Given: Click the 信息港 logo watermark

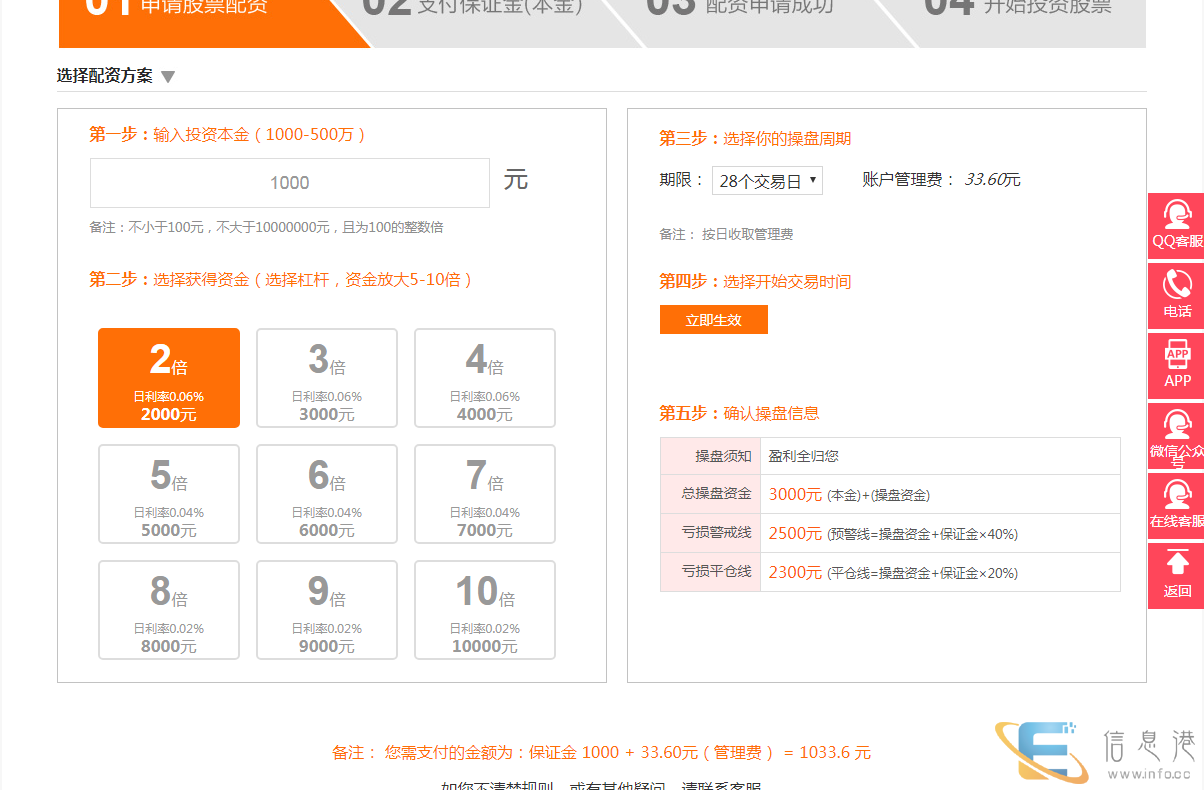Looking at the screenshot, I should [x=1095, y=752].
